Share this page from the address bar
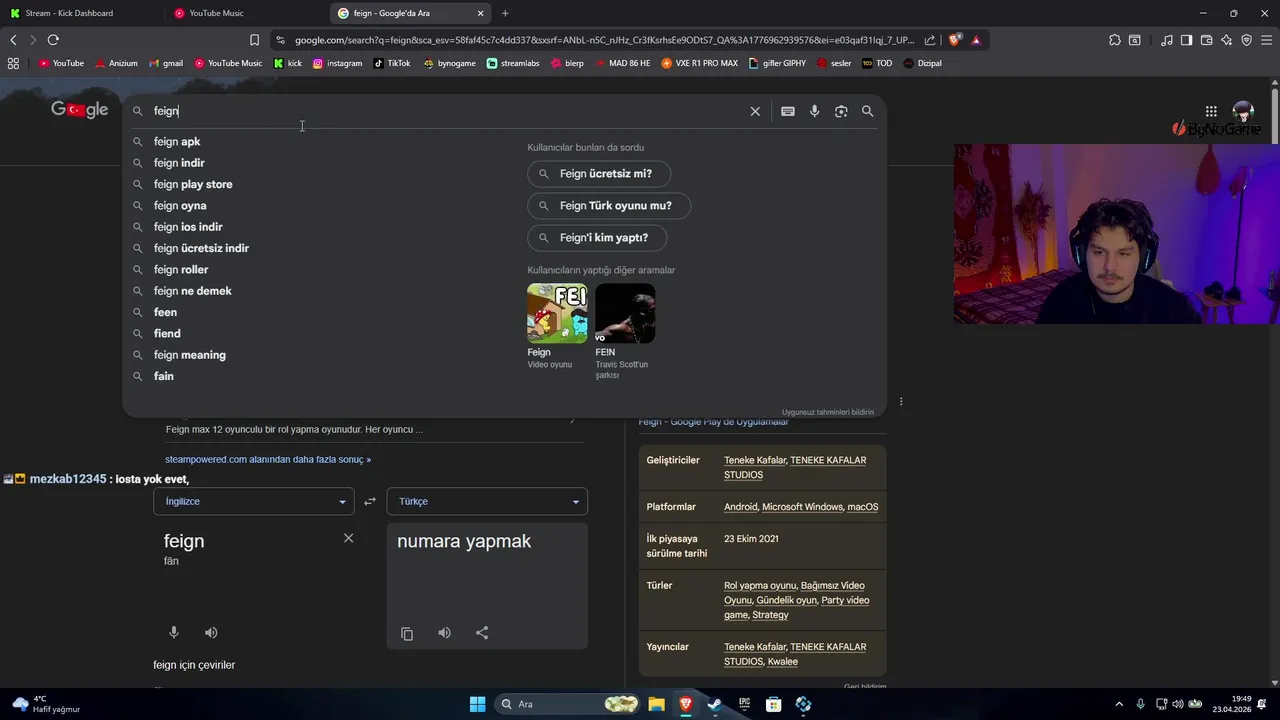The height and width of the screenshot is (720, 1280). point(930,40)
